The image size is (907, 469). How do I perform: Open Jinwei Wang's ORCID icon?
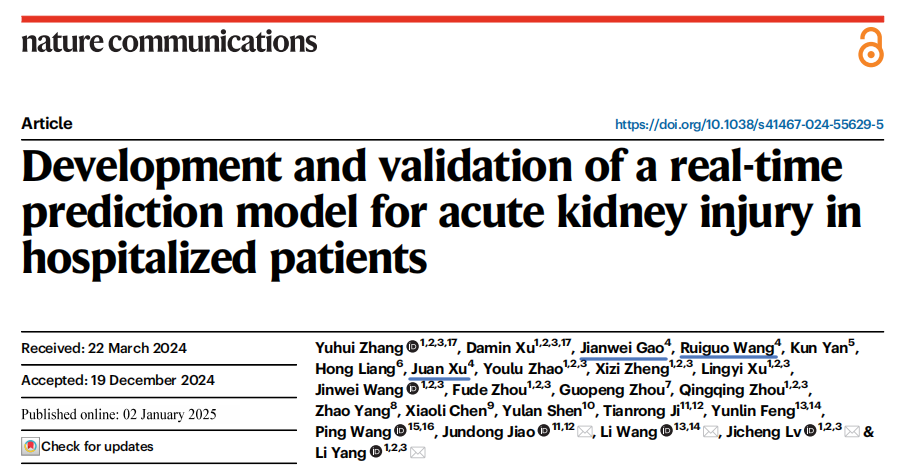(413, 389)
